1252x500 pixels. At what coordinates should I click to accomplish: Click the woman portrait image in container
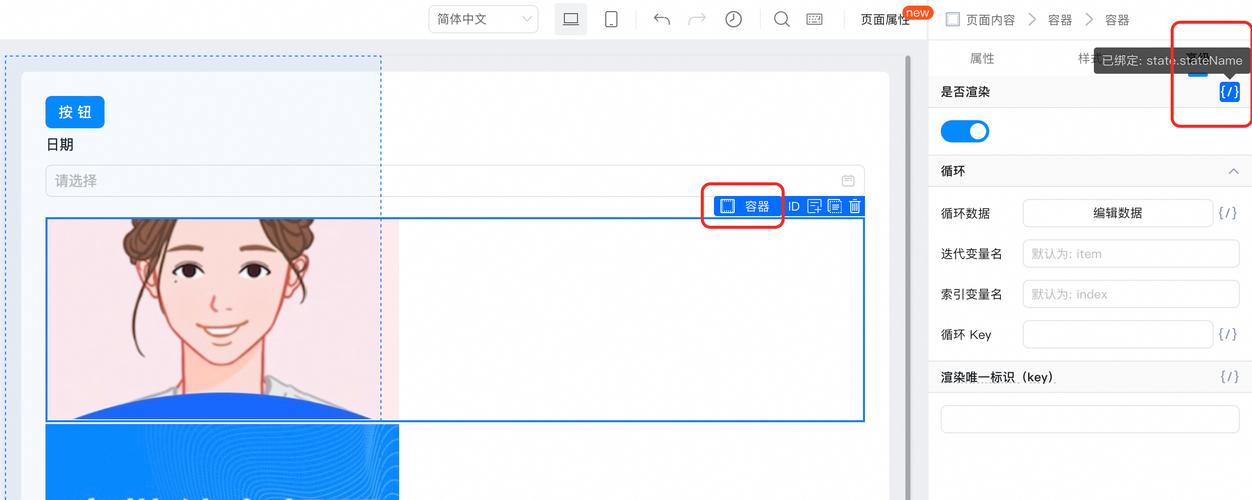pyautogui.click(x=222, y=319)
